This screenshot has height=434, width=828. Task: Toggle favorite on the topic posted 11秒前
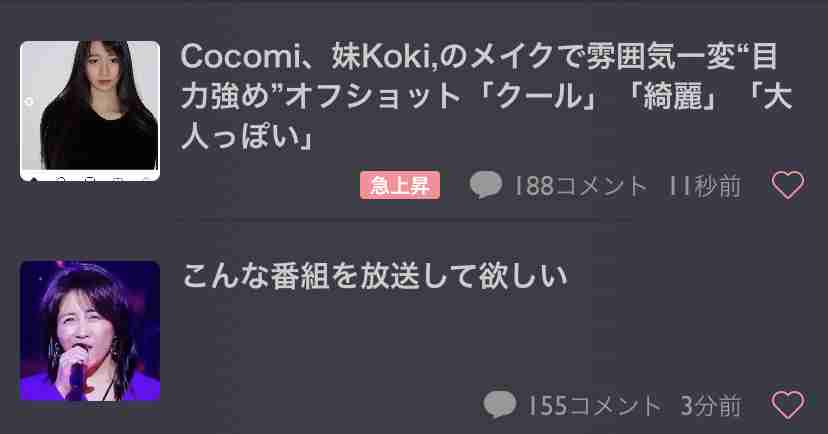click(788, 185)
